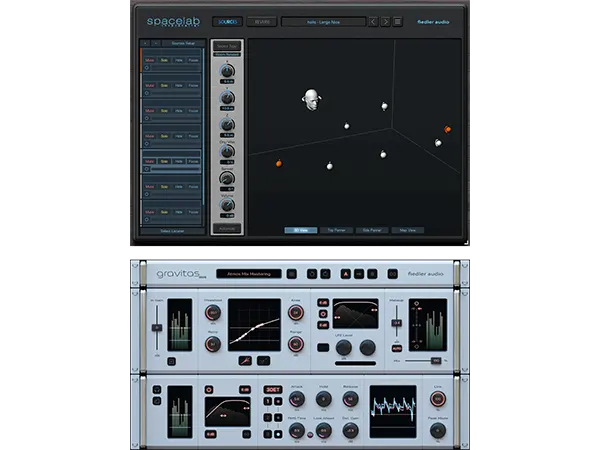
Task: Click the square icon below the In Gain meter
Action: pyautogui.click(x=171, y=361)
